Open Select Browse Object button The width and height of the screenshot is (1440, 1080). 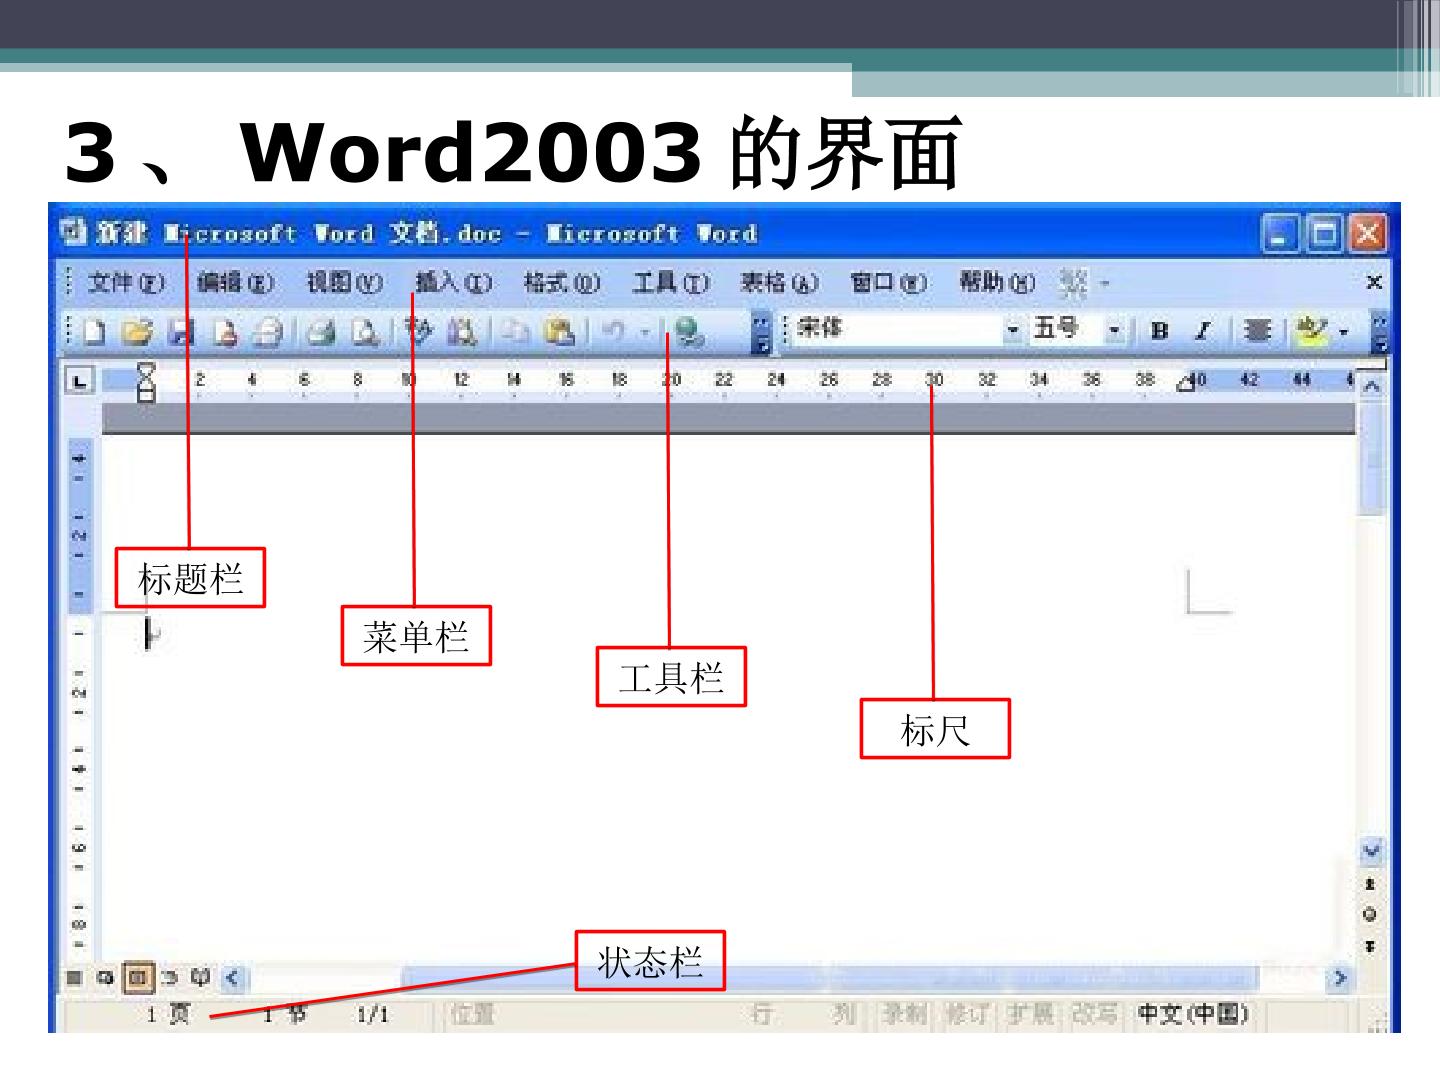[1370, 914]
